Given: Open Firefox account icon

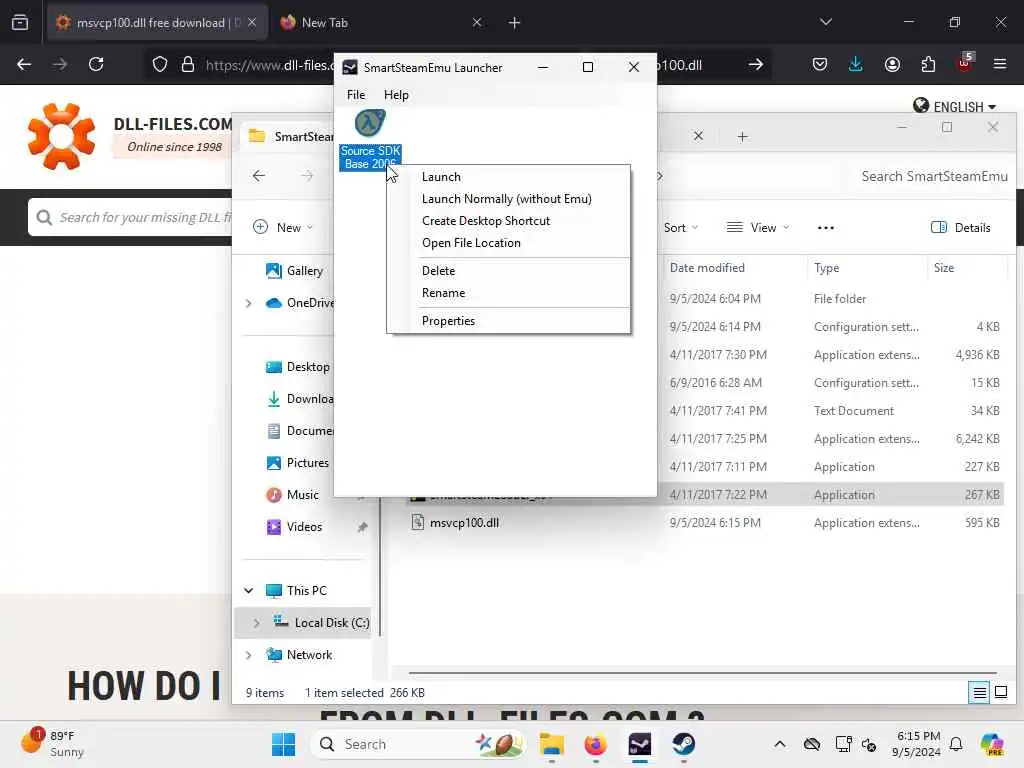Looking at the screenshot, I should tap(892, 64).
